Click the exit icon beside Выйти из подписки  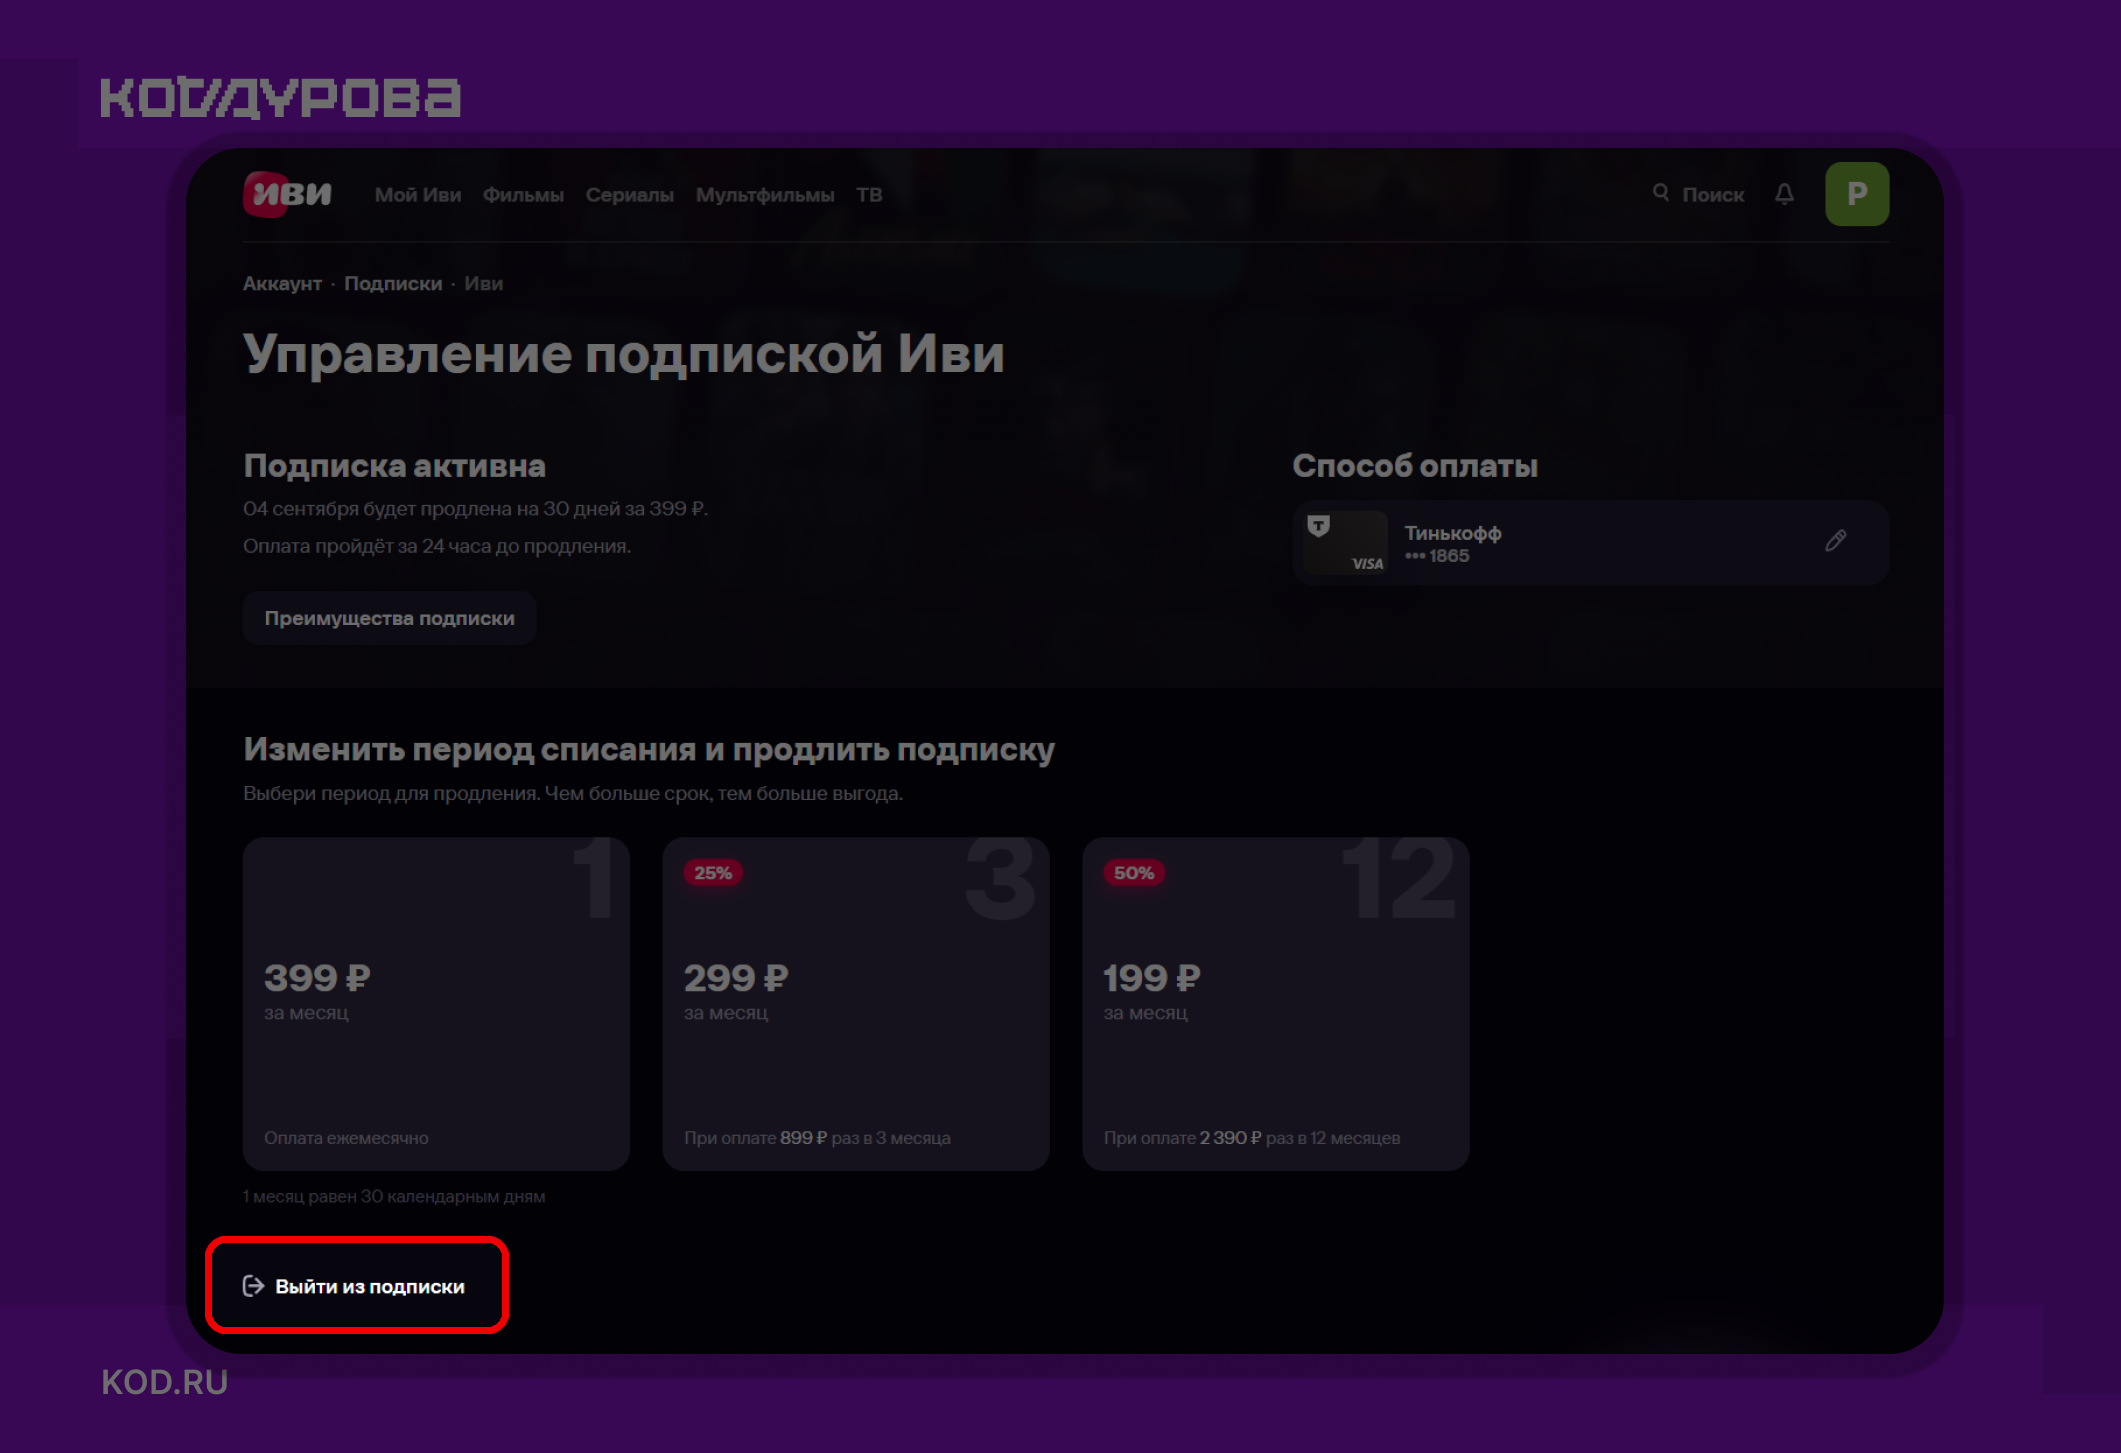point(253,1286)
